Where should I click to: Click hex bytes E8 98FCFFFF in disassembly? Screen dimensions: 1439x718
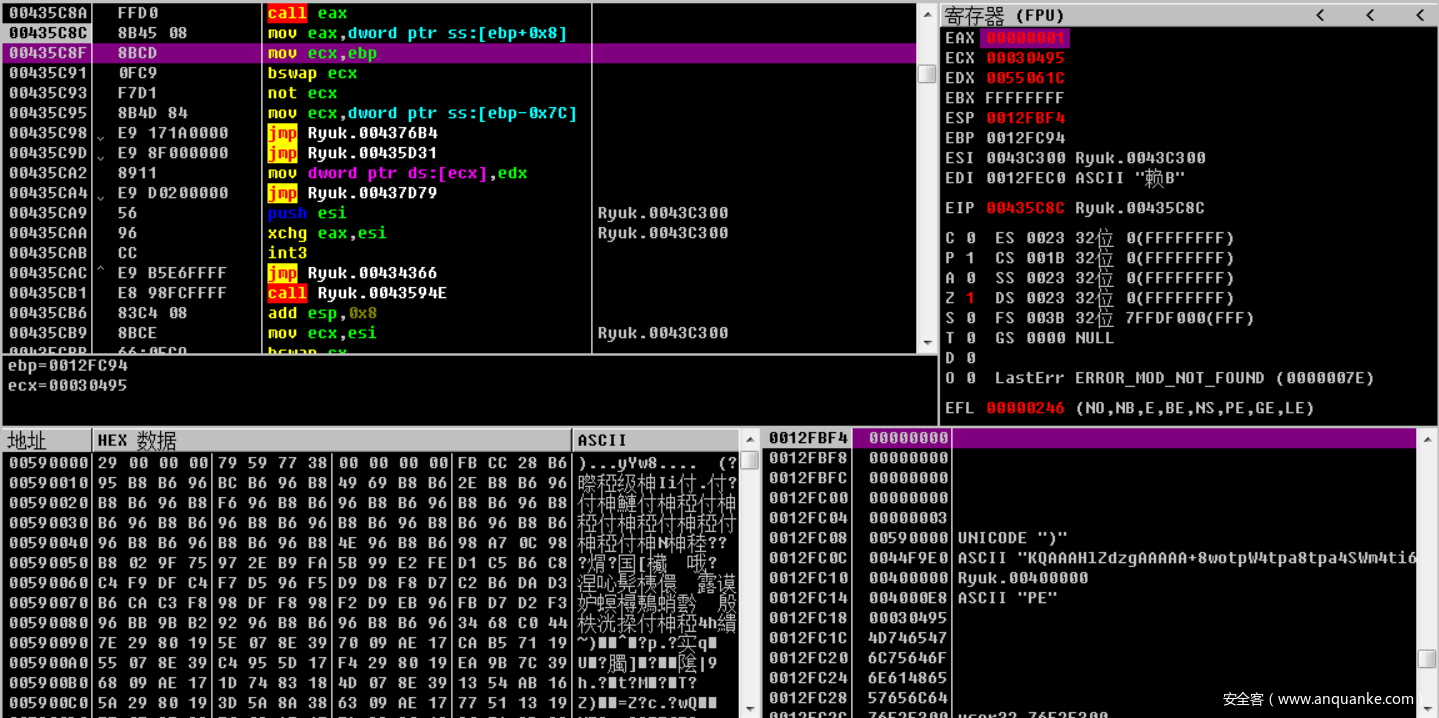[x=172, y=293]
